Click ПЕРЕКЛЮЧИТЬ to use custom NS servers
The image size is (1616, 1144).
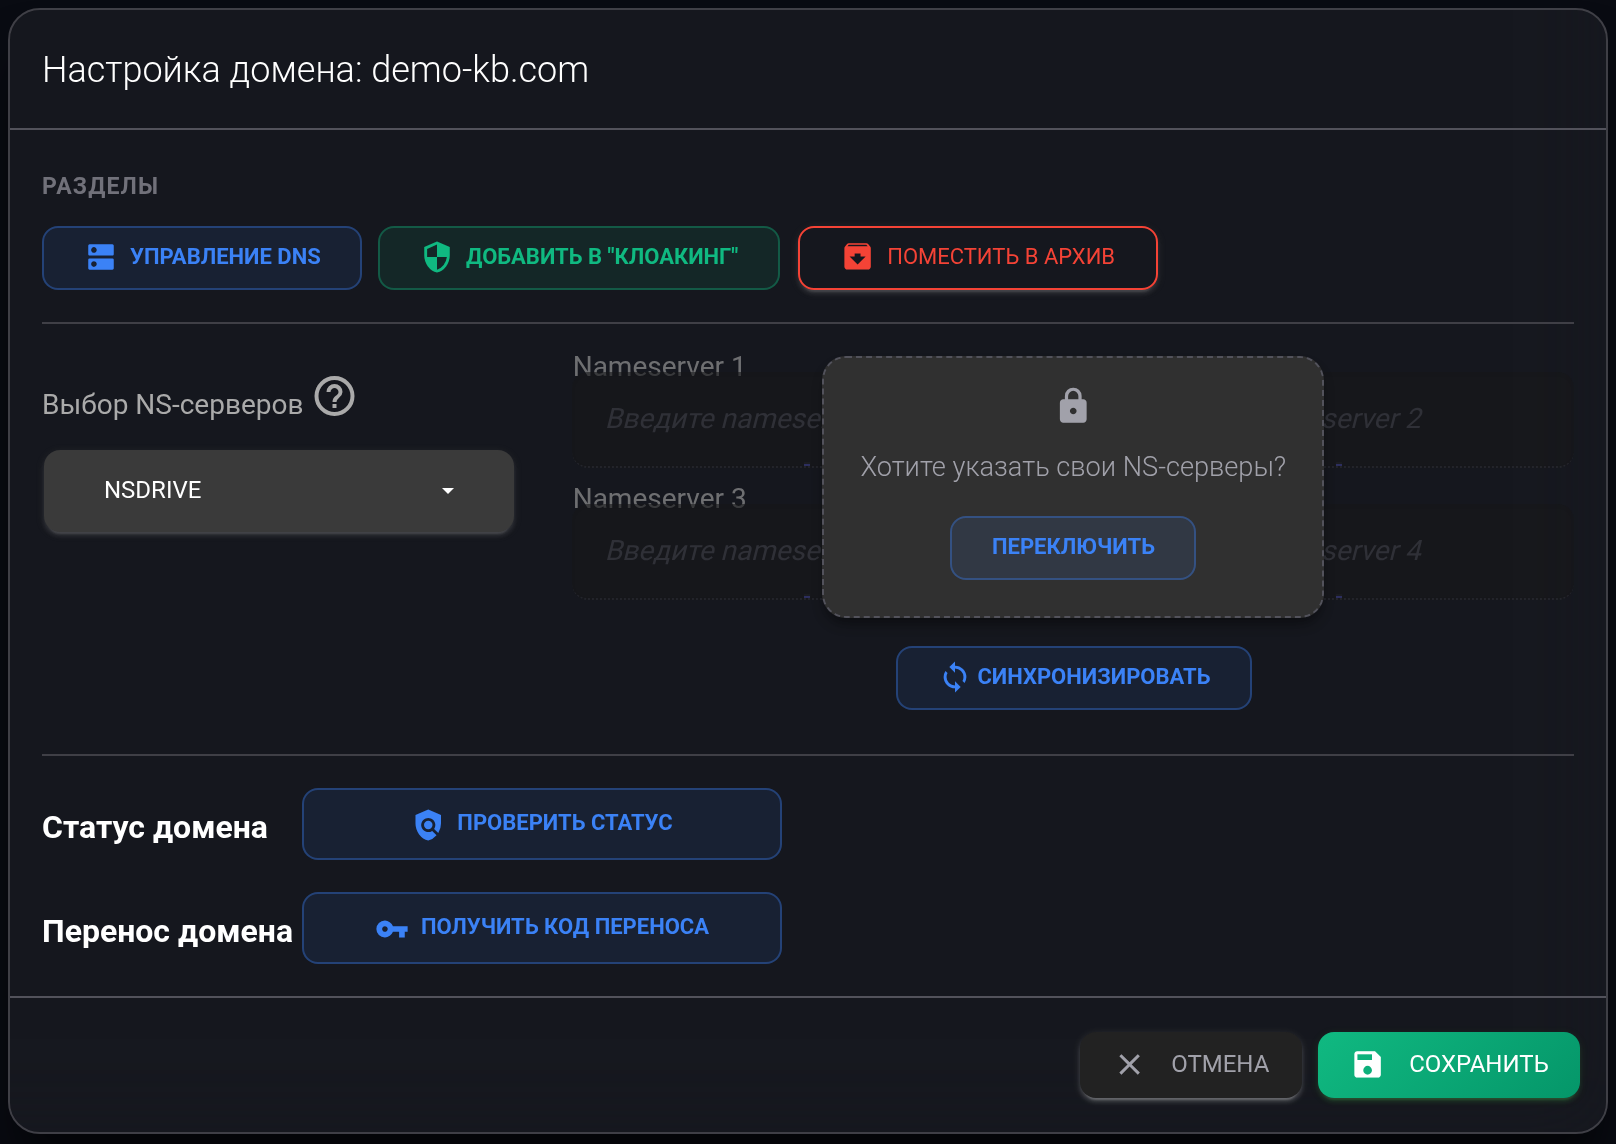pyautogui.click(x=1073, y=547)
